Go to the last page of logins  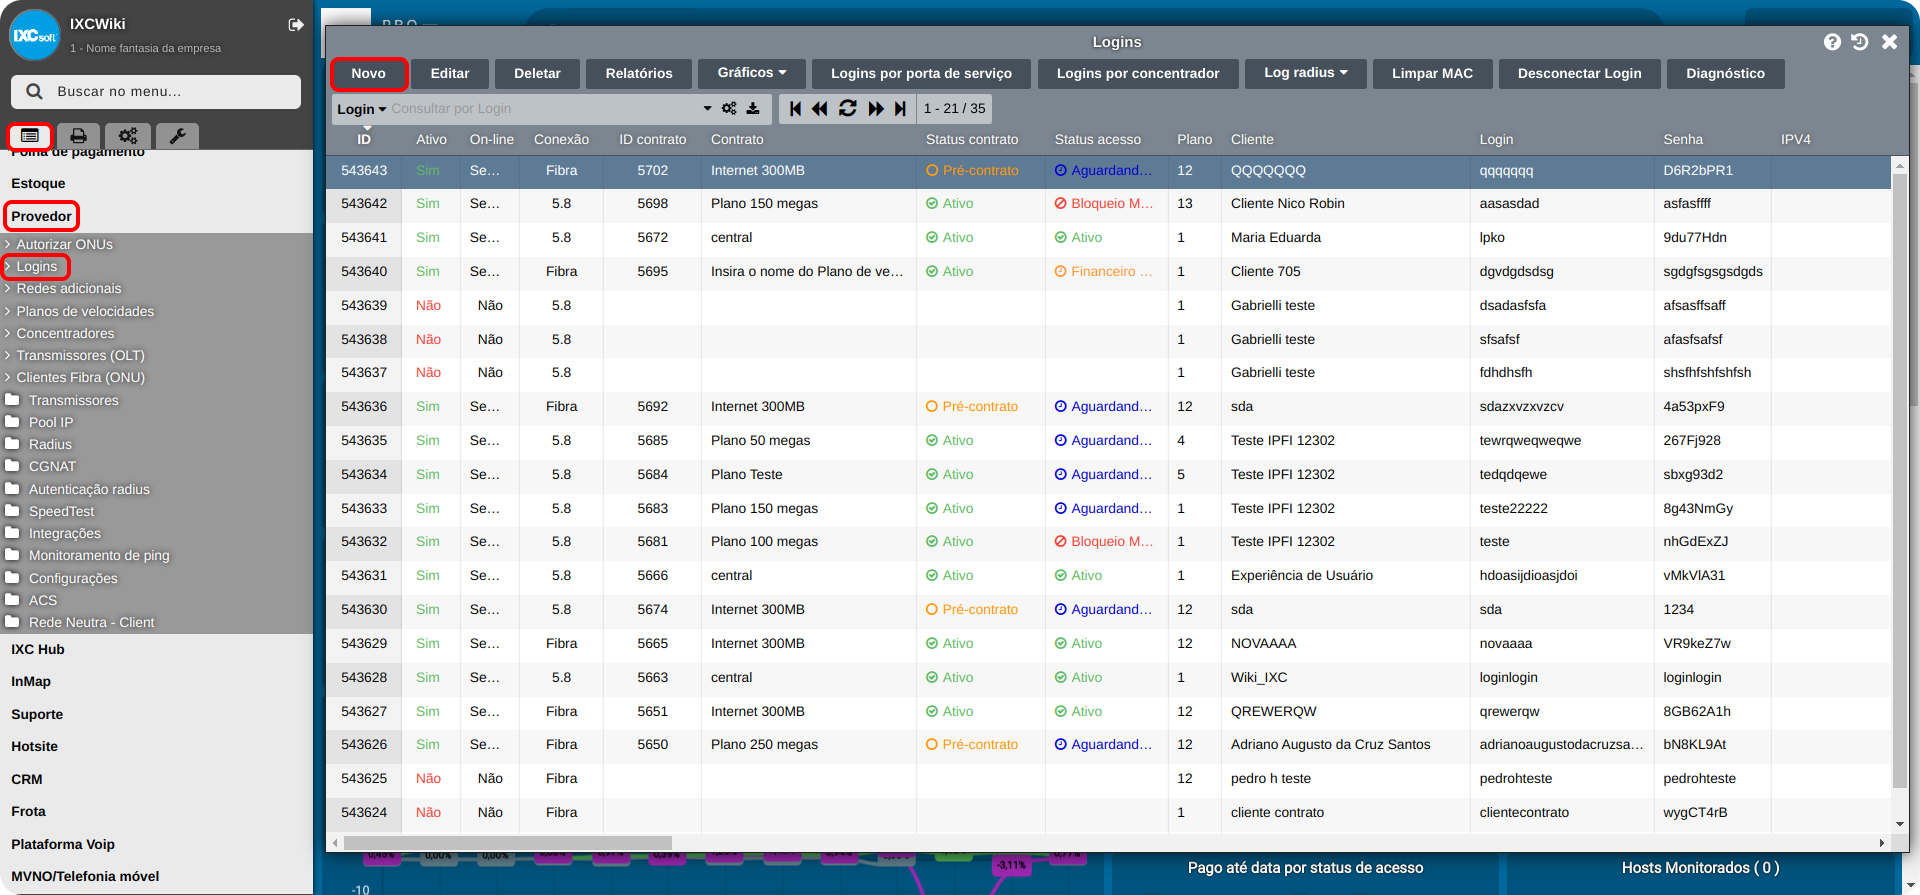click(x=900, y=109)
